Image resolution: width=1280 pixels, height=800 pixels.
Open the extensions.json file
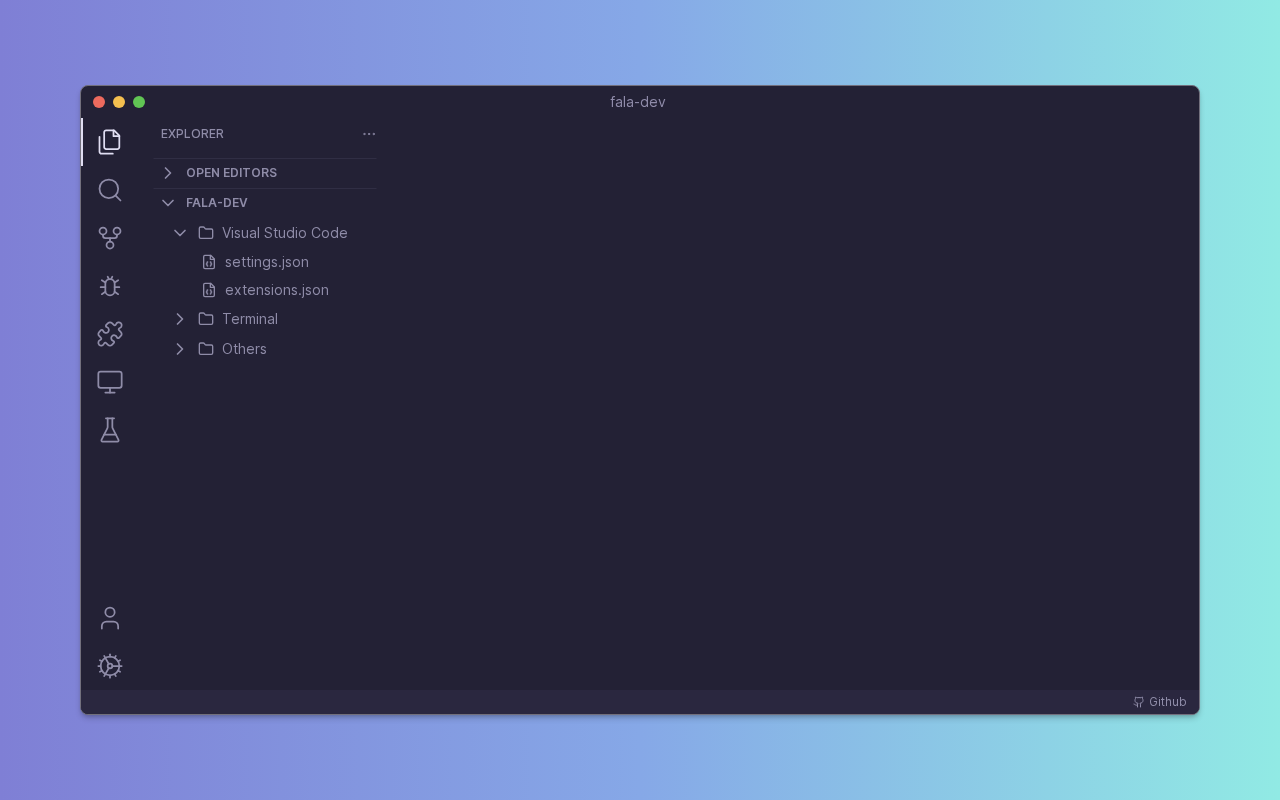(x=276, y=290)
